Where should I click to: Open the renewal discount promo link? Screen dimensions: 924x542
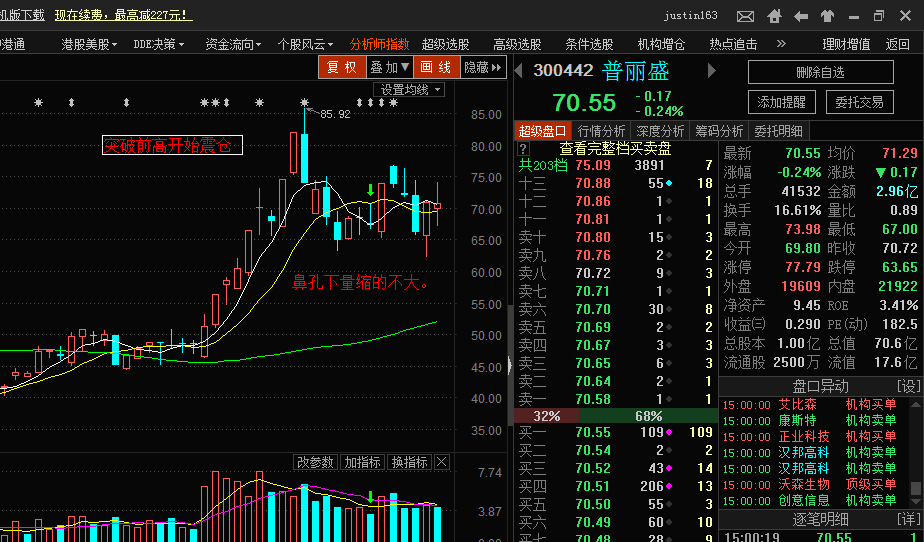point(123,15)
